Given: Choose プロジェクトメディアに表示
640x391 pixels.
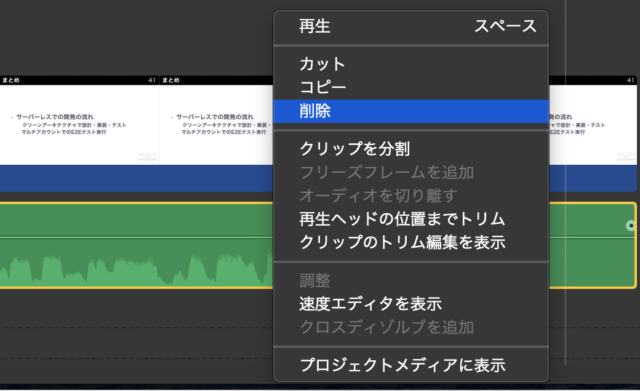Looking at the screenshot, I should tap(411, 365).
